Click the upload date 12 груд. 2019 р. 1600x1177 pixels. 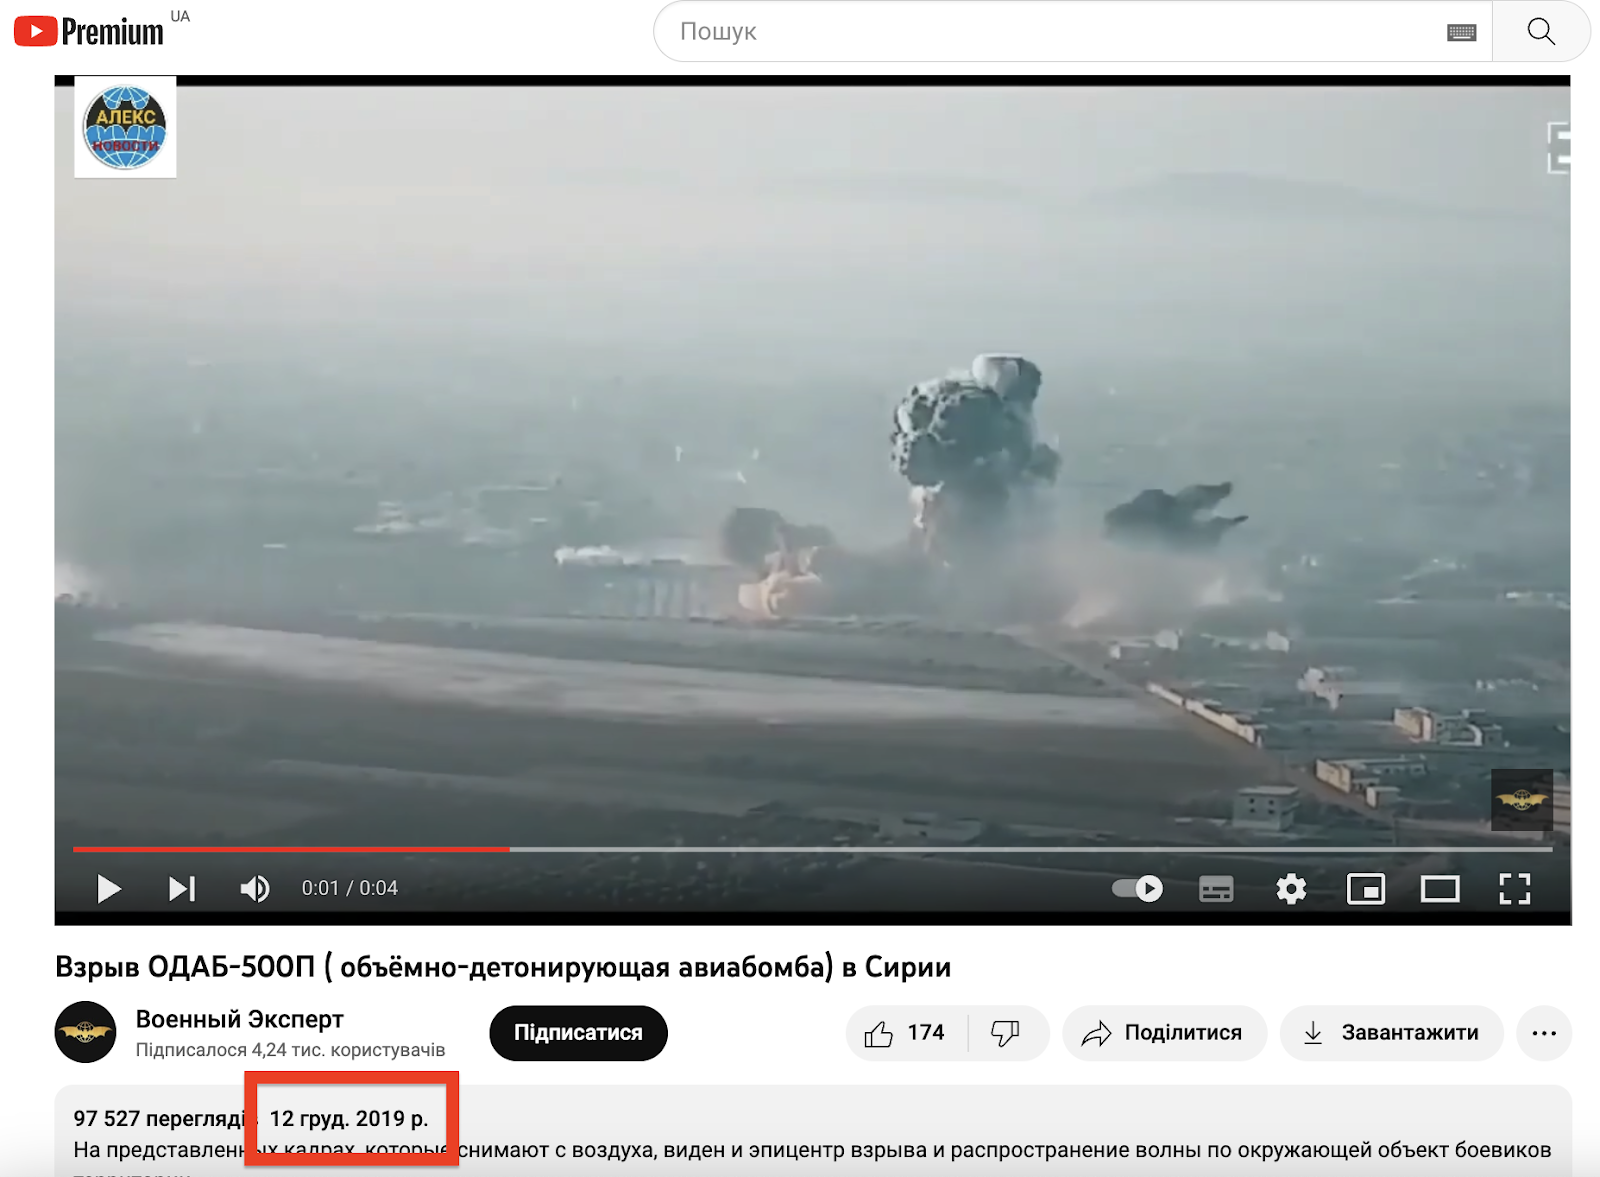click(x=349, y=1118)
